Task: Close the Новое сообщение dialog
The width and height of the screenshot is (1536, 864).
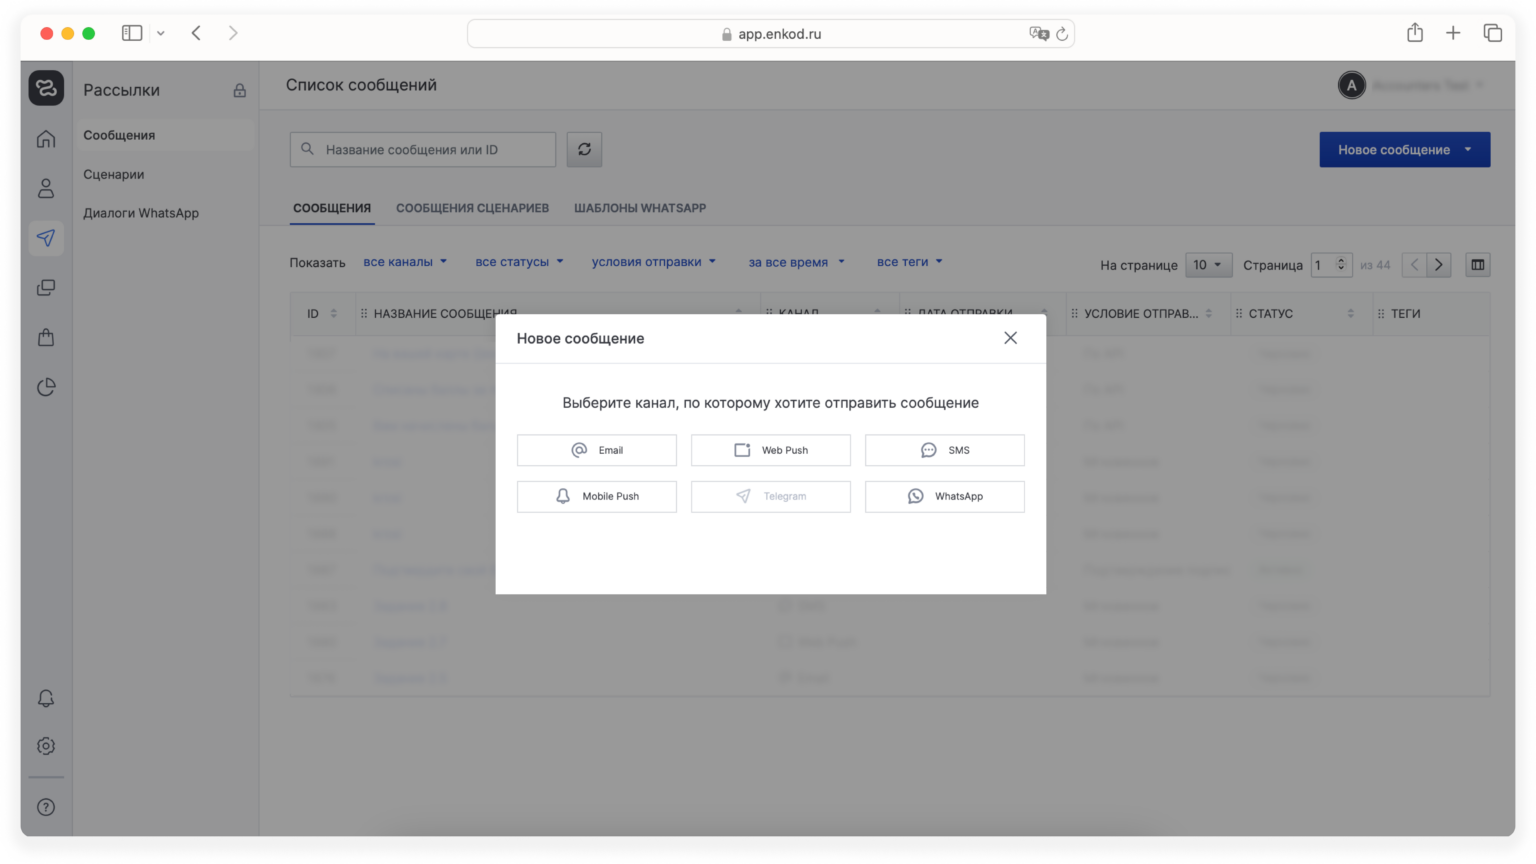Action: [x=1010, y=338]
